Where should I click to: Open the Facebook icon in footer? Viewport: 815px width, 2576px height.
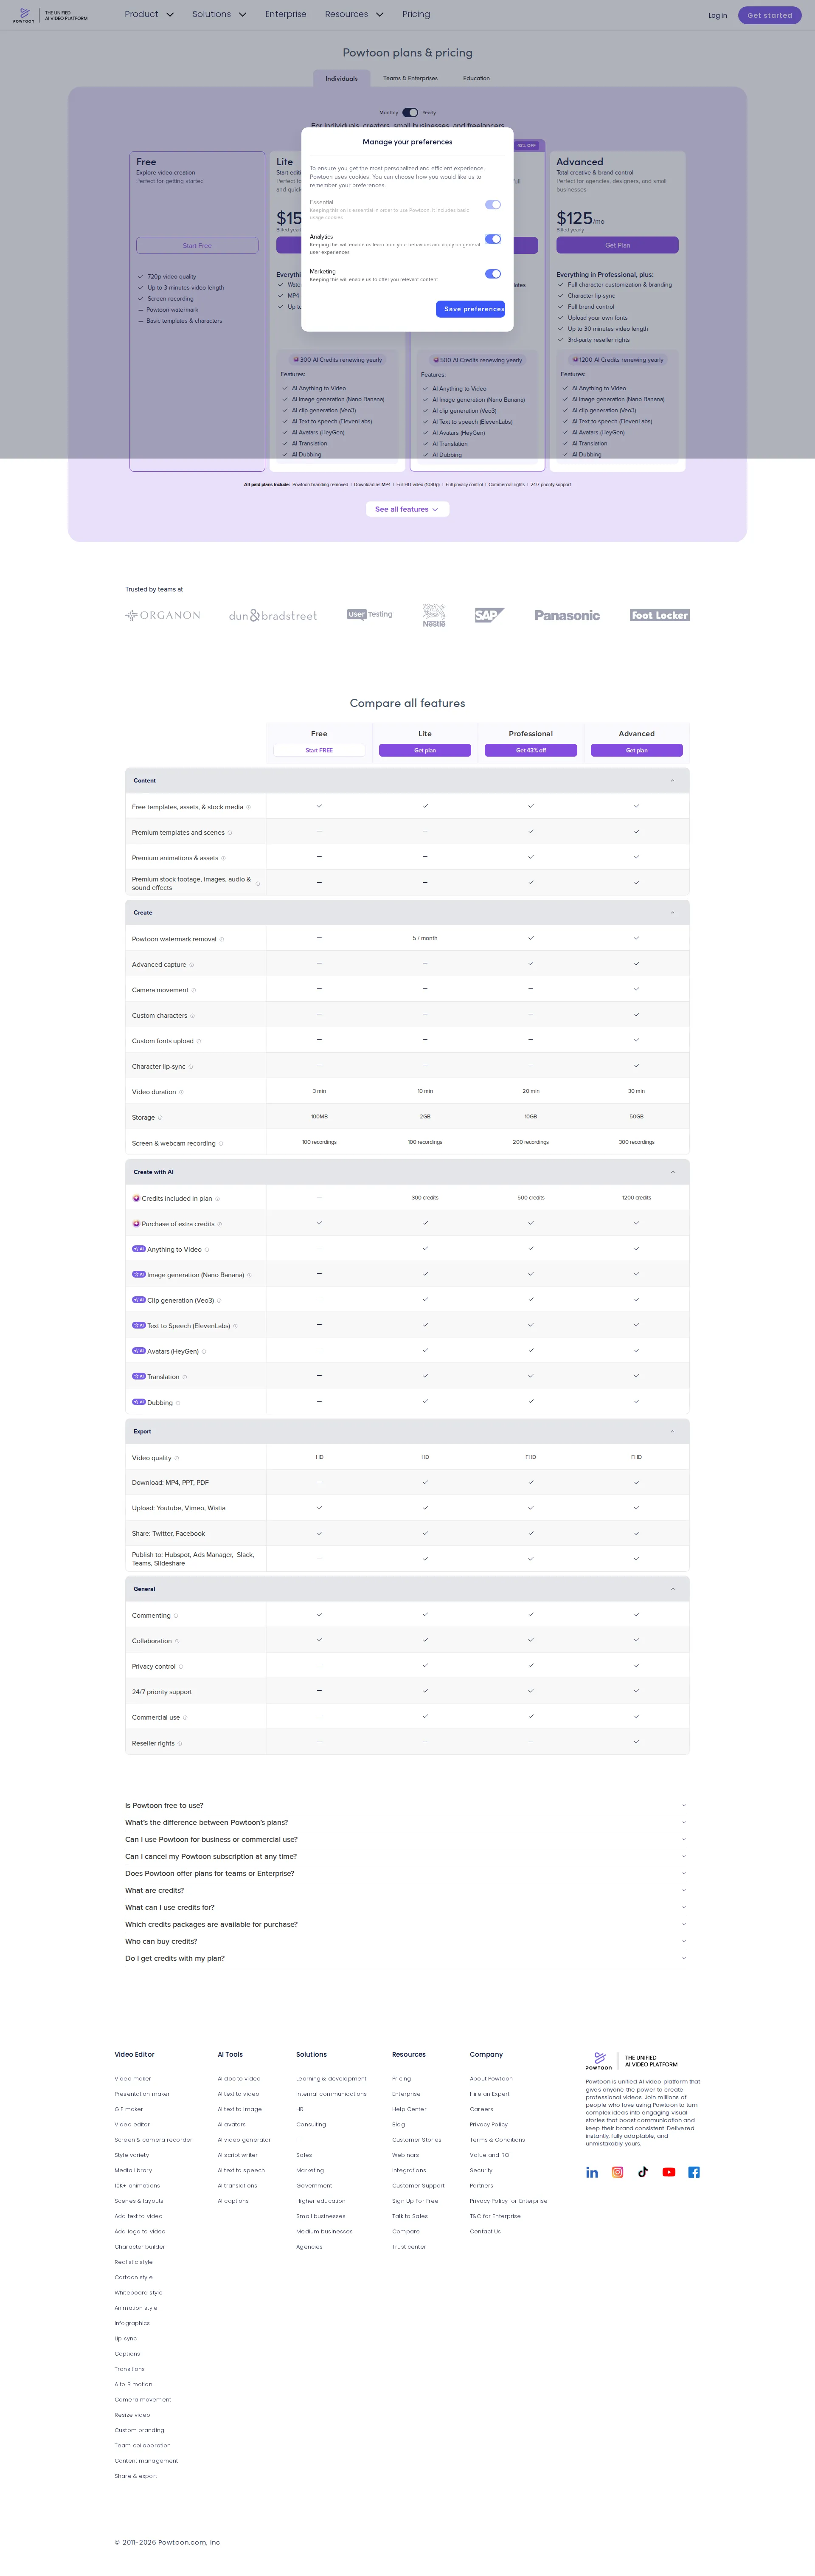(694, 2172)
